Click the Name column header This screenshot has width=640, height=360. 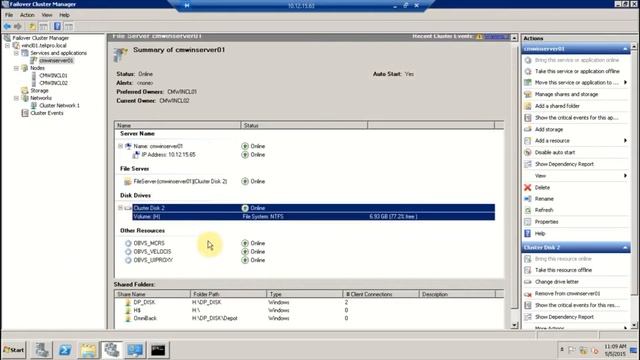coord(178,125)
